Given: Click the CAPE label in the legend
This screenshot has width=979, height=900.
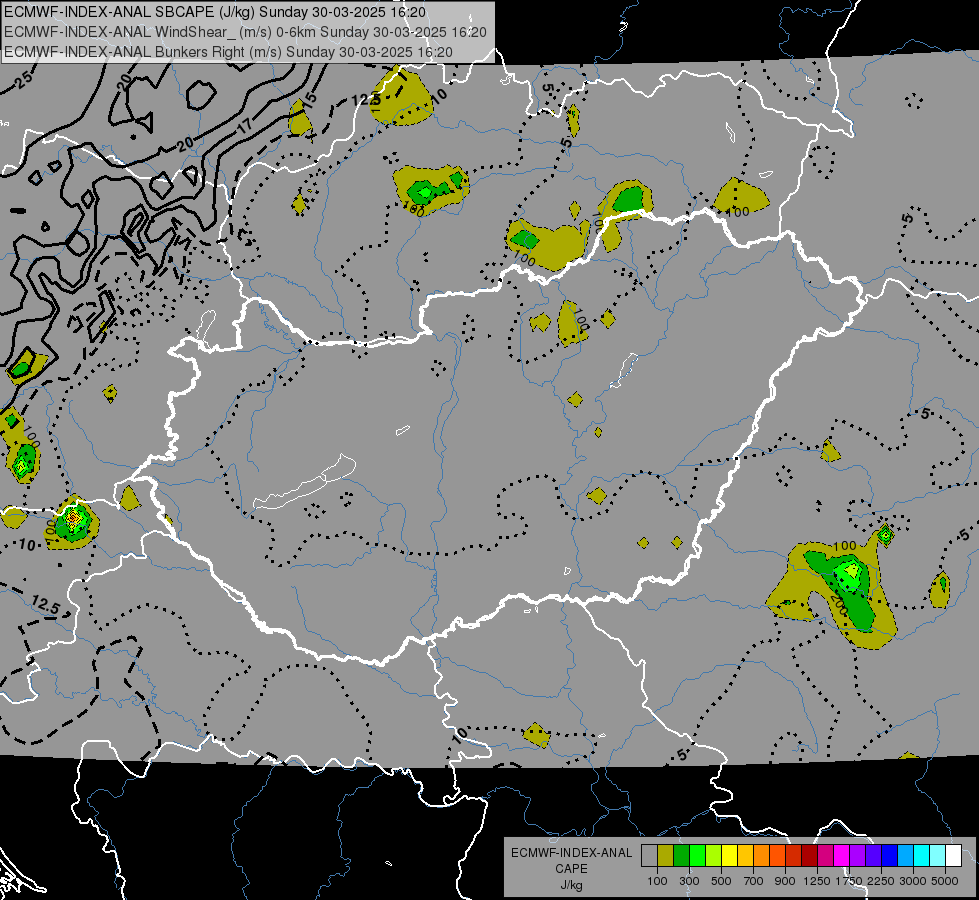Looking at the screenshot, I should point(571,869).
